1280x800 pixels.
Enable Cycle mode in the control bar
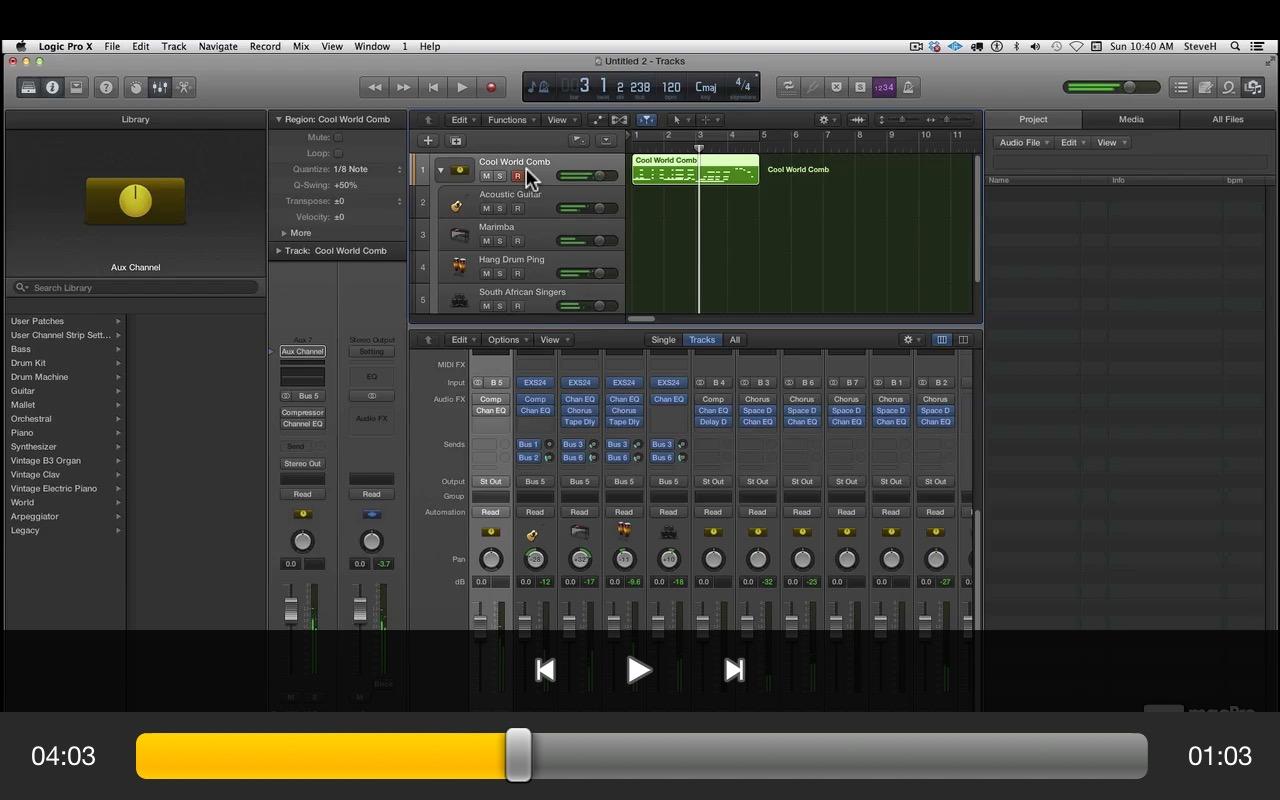[x=788, y=87]
